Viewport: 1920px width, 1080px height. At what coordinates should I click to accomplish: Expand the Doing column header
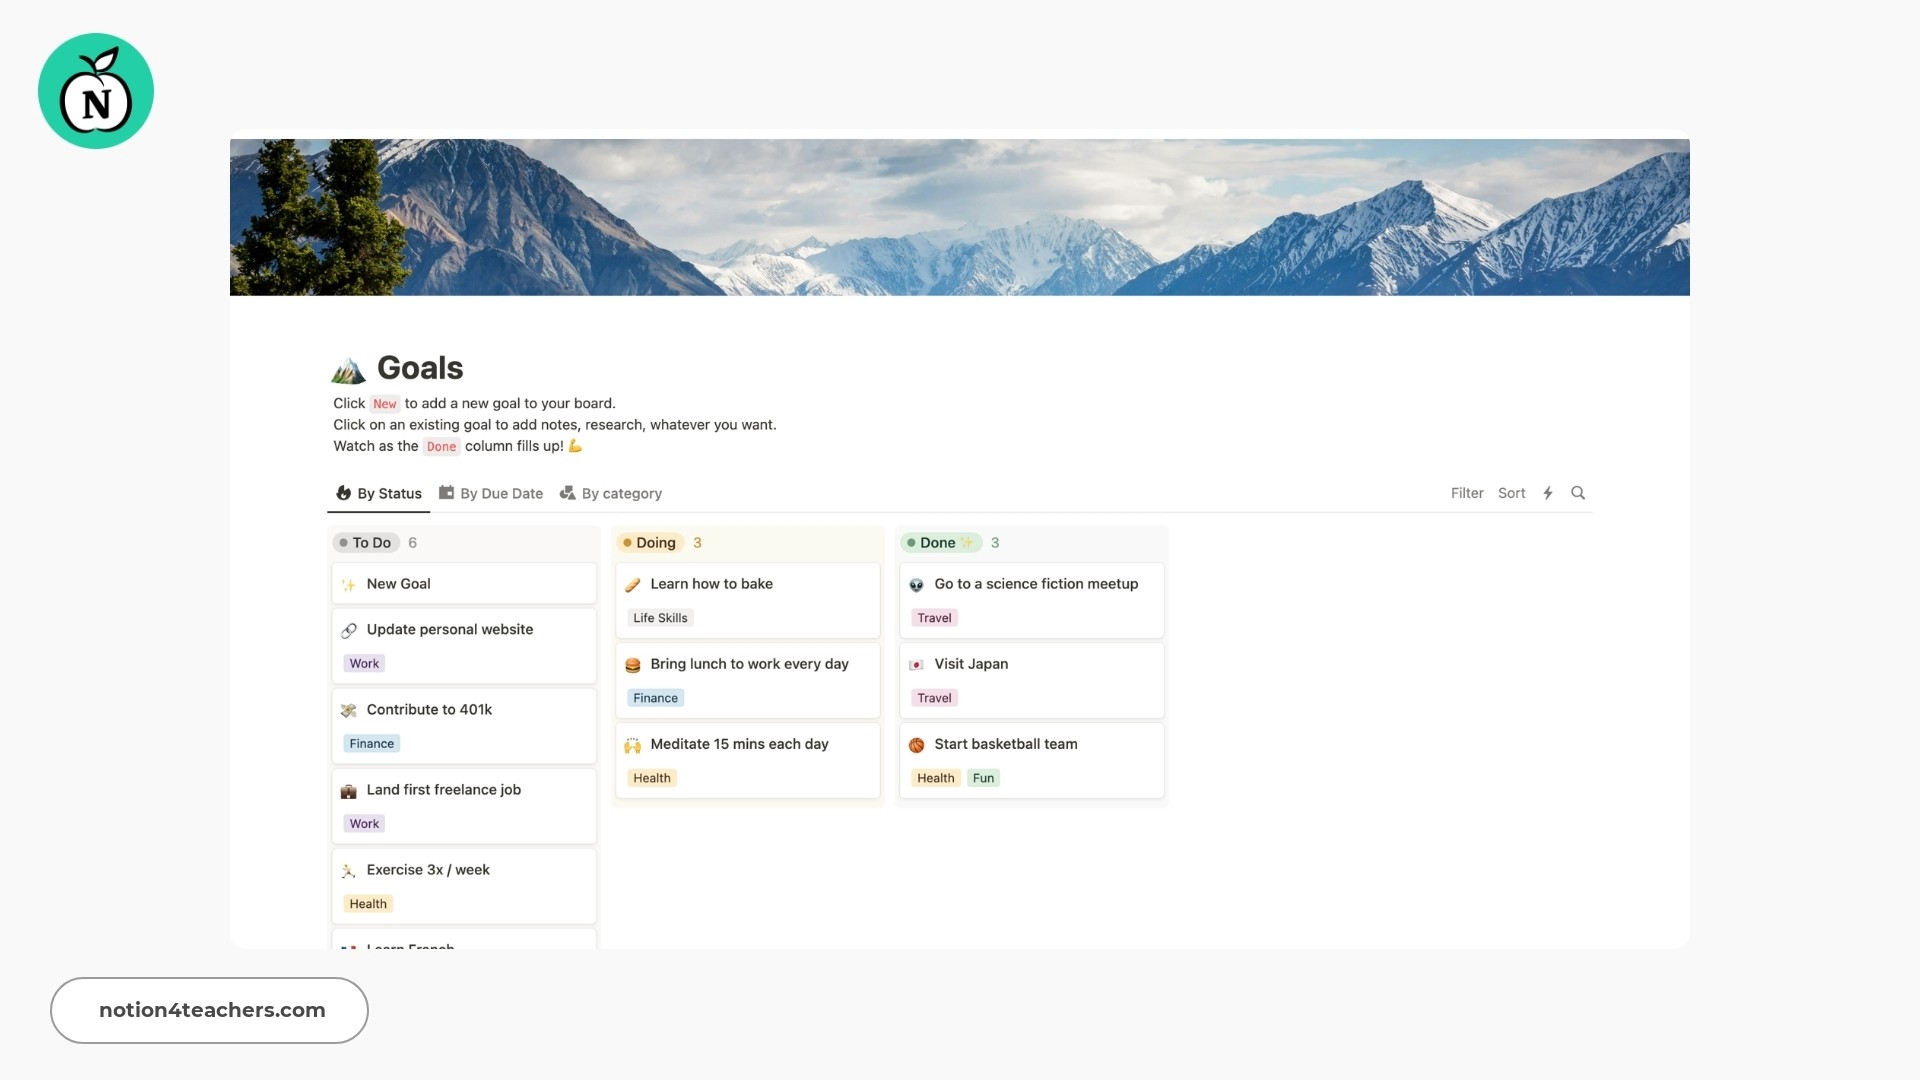coord(655,542)
